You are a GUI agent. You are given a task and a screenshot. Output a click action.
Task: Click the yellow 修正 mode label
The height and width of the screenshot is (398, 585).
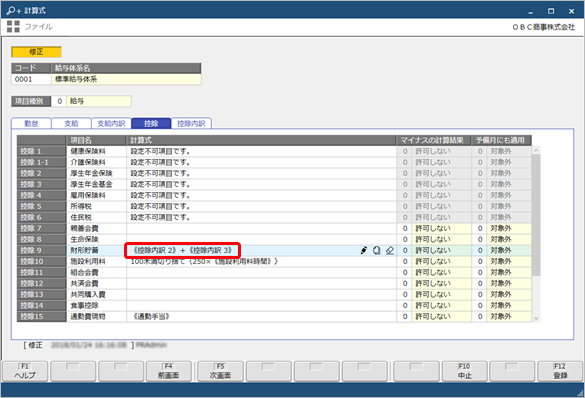[36, 52]
